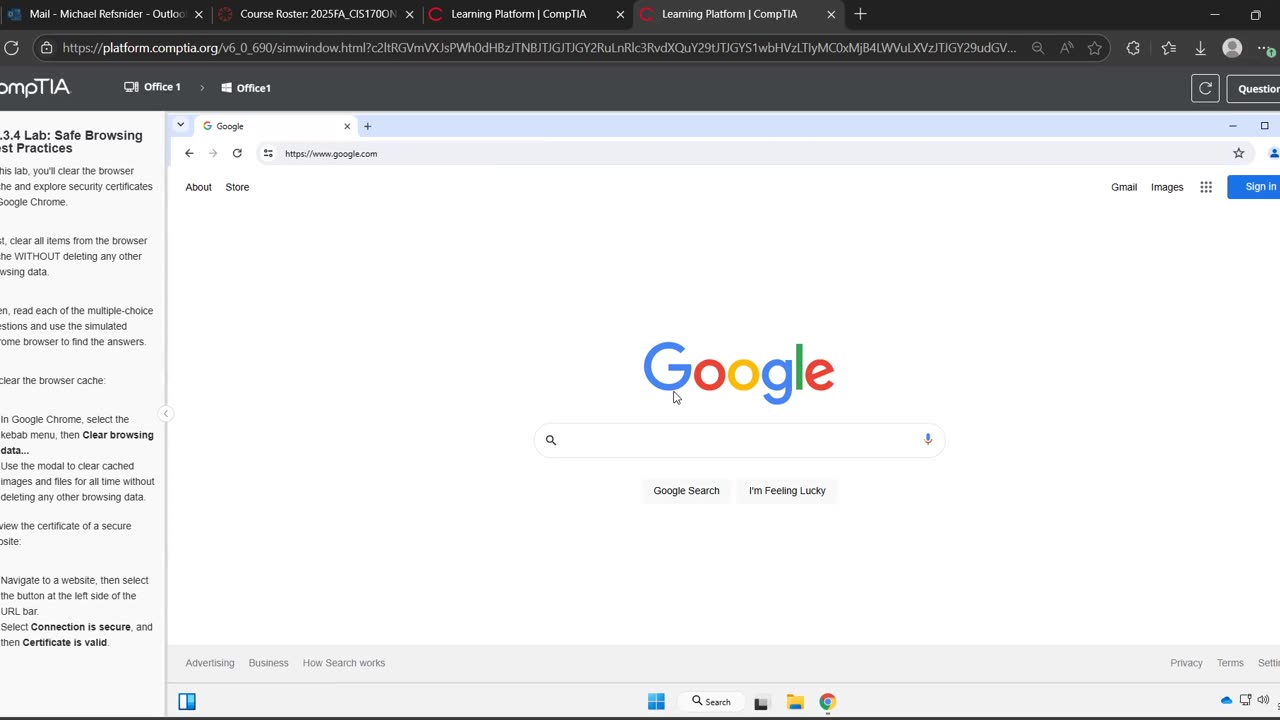Click the simulated Chrome address bar URL
Screen dimensions: 1280x720
pos(331,153)
